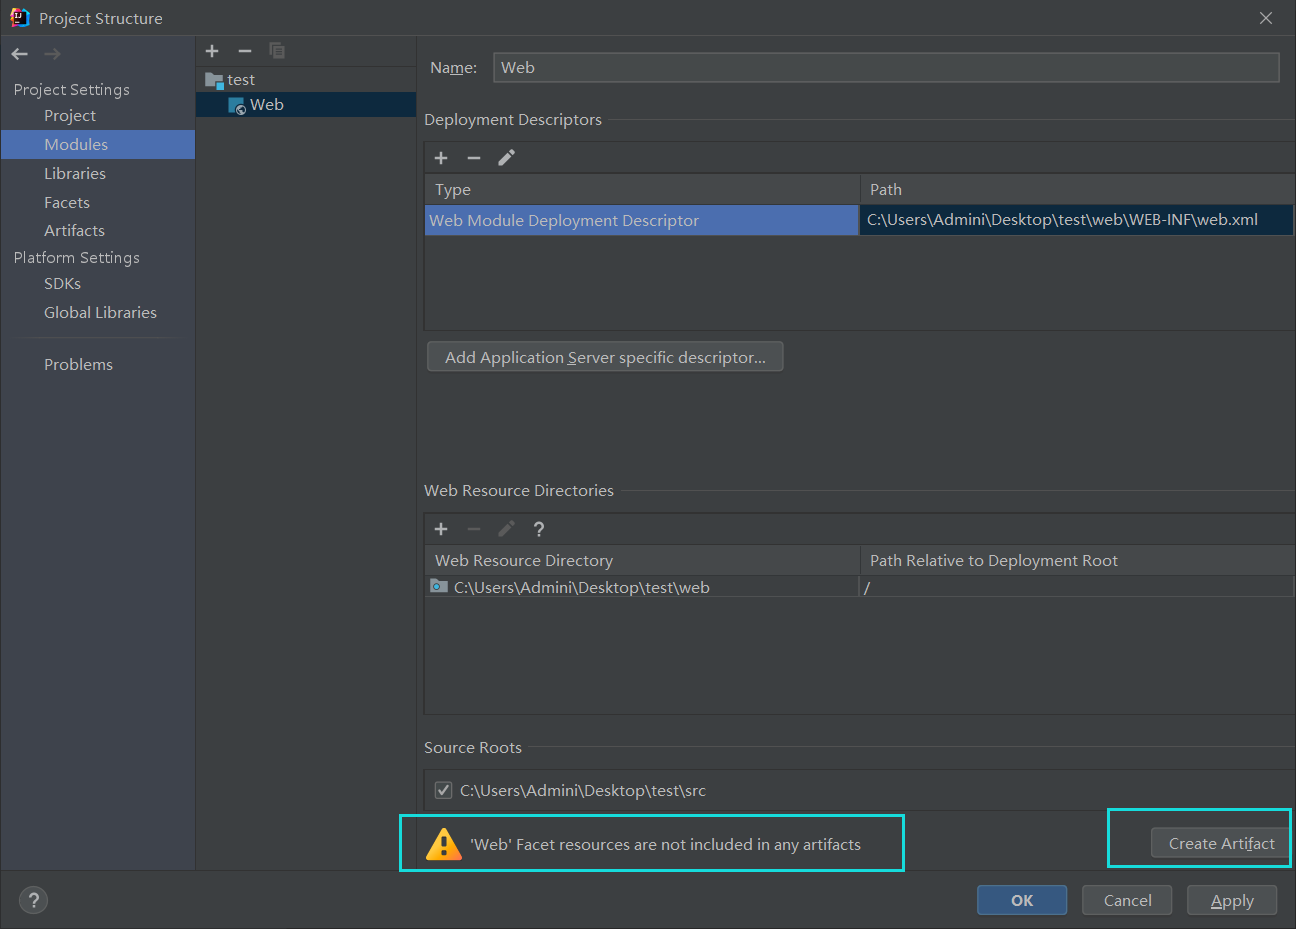This screenshot has height=929, width=1296.
Task: Click the Web facet icon in tree
Action: (237, 105)
